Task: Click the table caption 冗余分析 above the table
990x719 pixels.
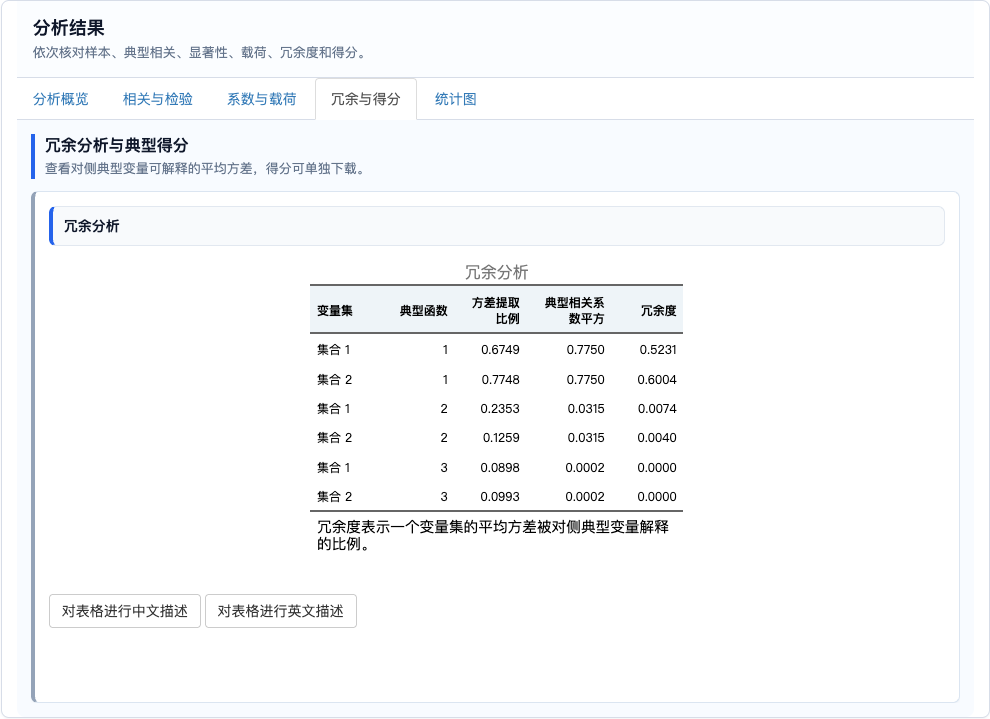Action: (496, 272)
